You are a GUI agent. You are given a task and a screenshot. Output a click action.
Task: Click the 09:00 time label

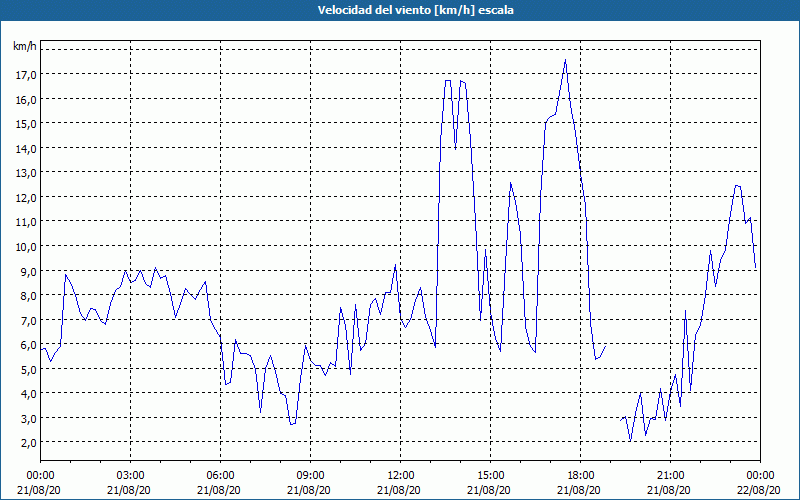[310, 476]
